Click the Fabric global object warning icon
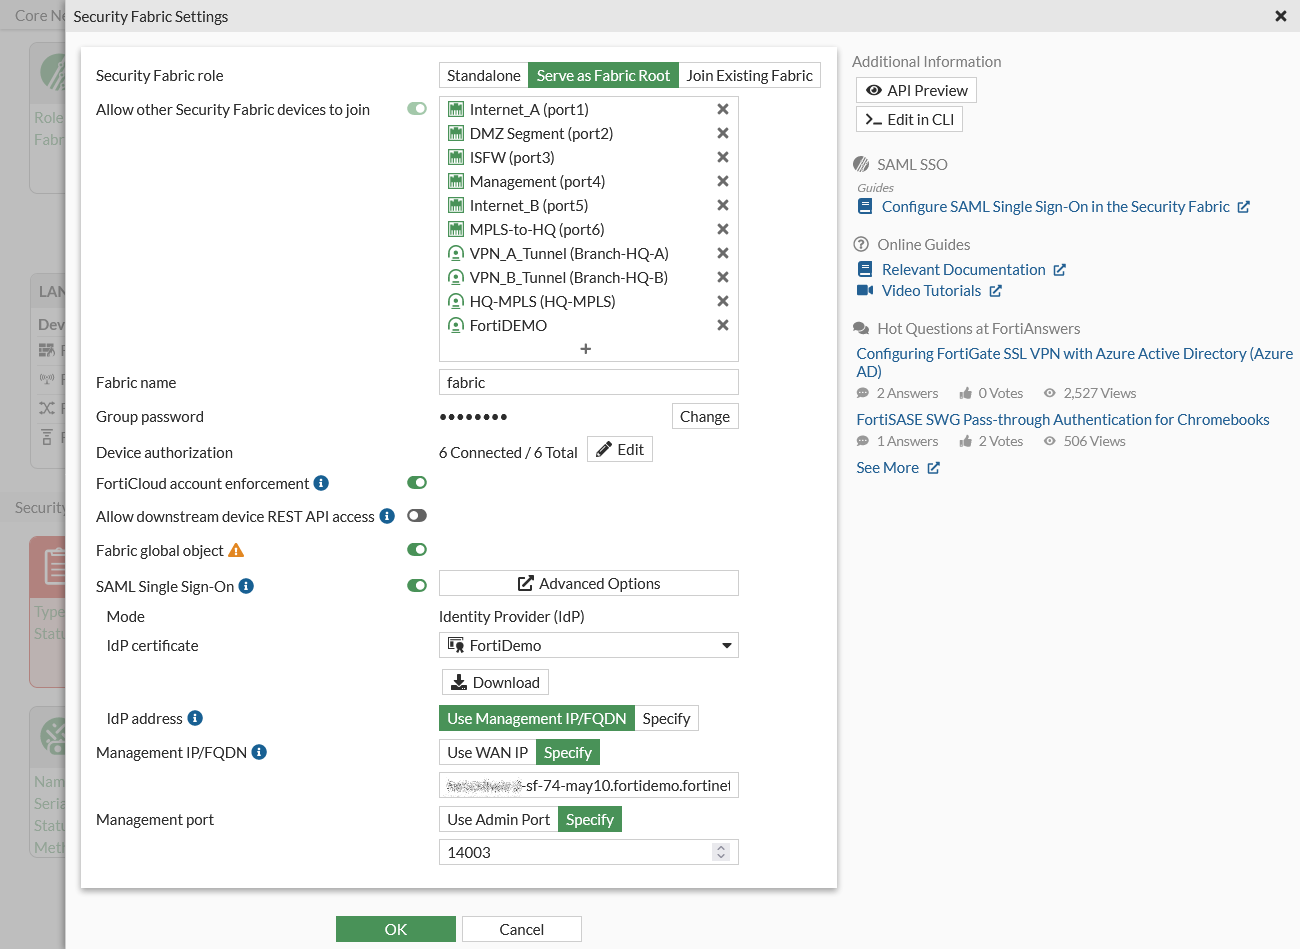Screen dimensions: 1300x949 (x=236, y=550)
